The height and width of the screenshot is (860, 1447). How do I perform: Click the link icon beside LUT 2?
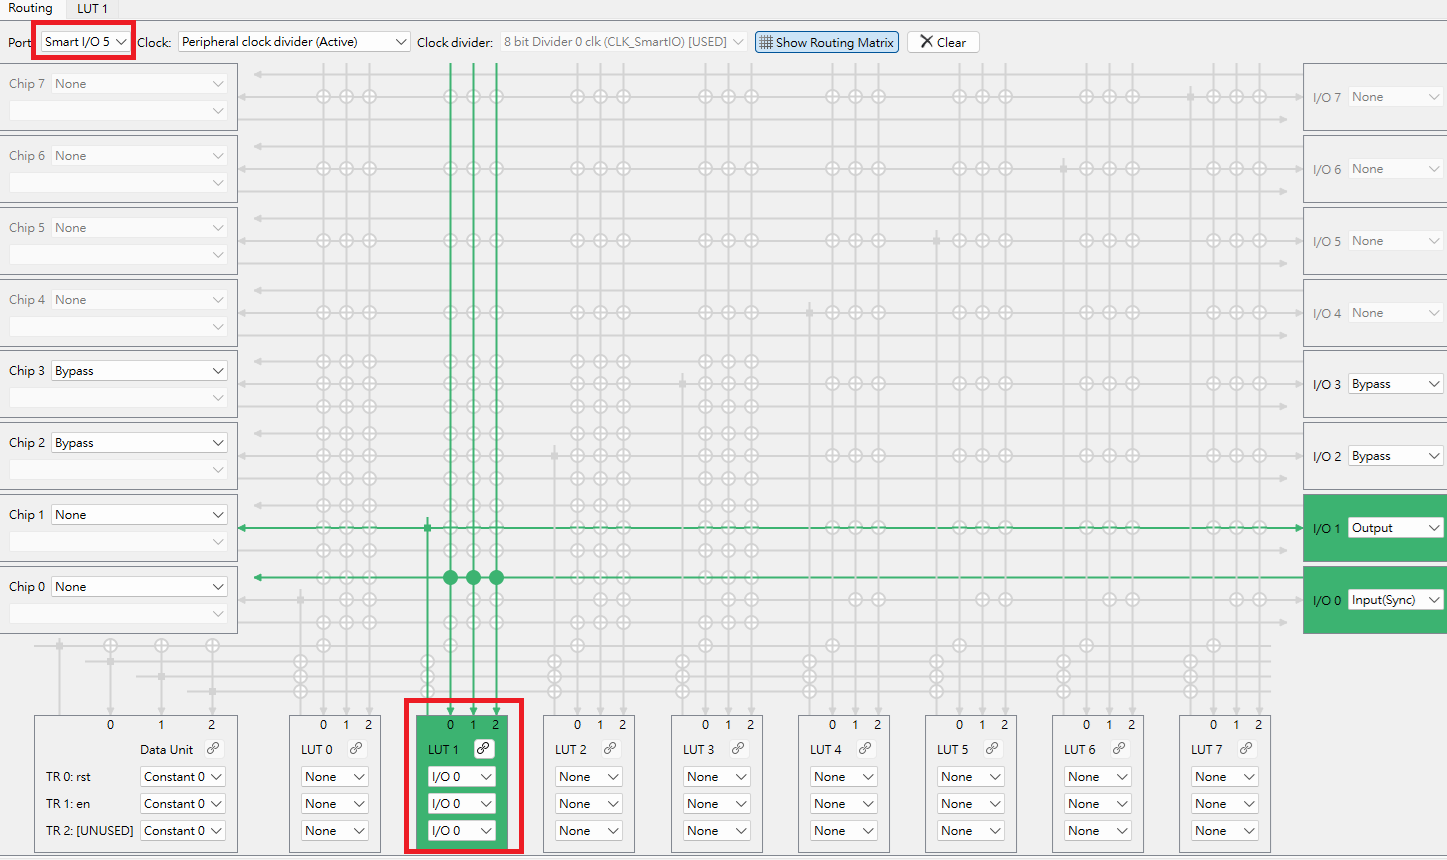(610, 748)
